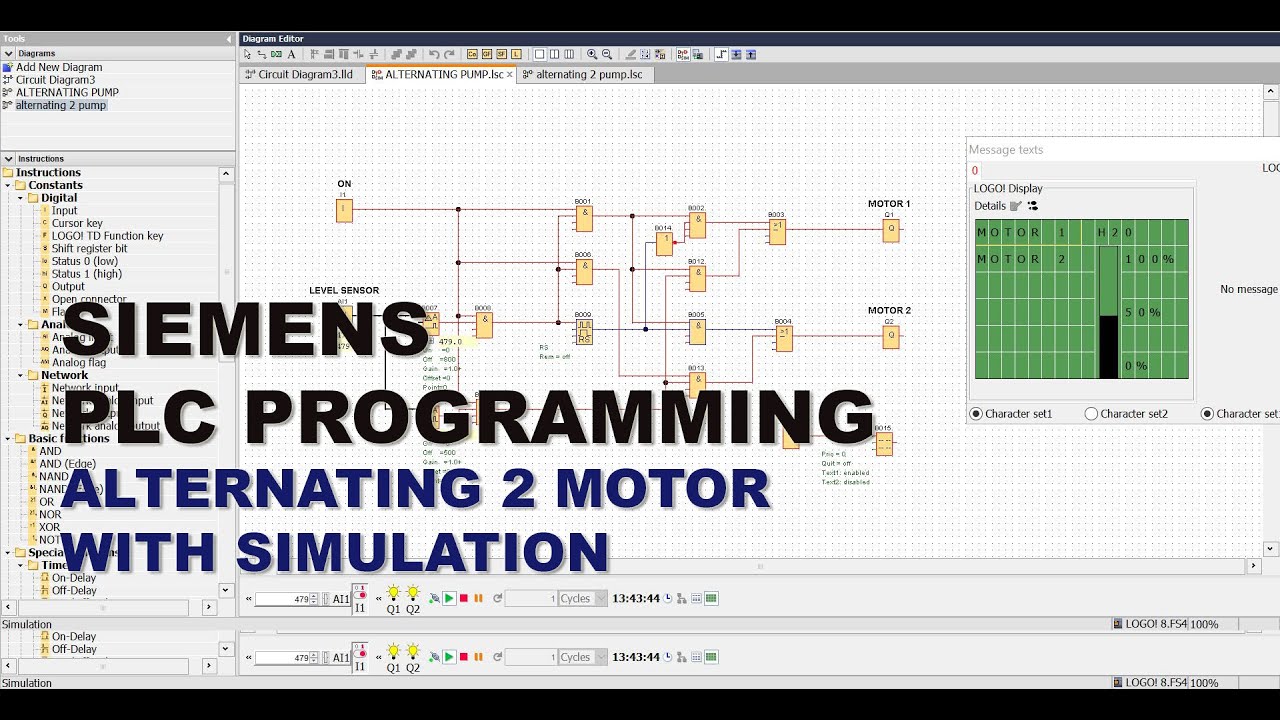
Task: Collapse the Diagrams panel section
Action: coord(8,53)
